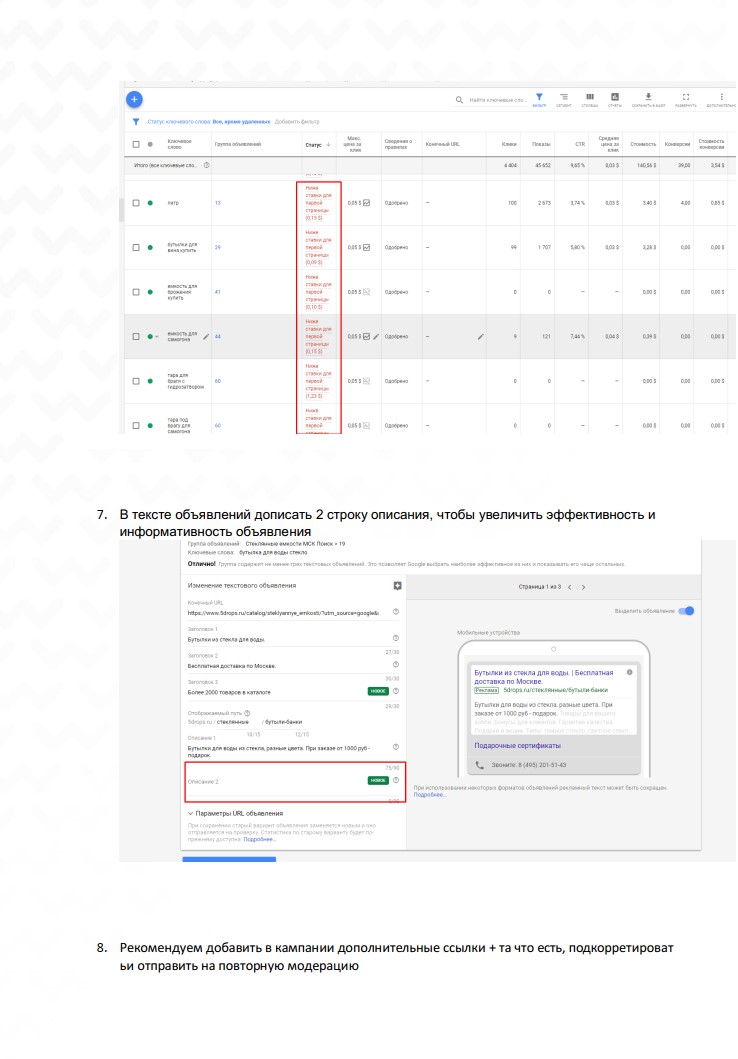The image size is (738, 1059).
Task: Open ad group link 41
Action: [x=217, y=292]
